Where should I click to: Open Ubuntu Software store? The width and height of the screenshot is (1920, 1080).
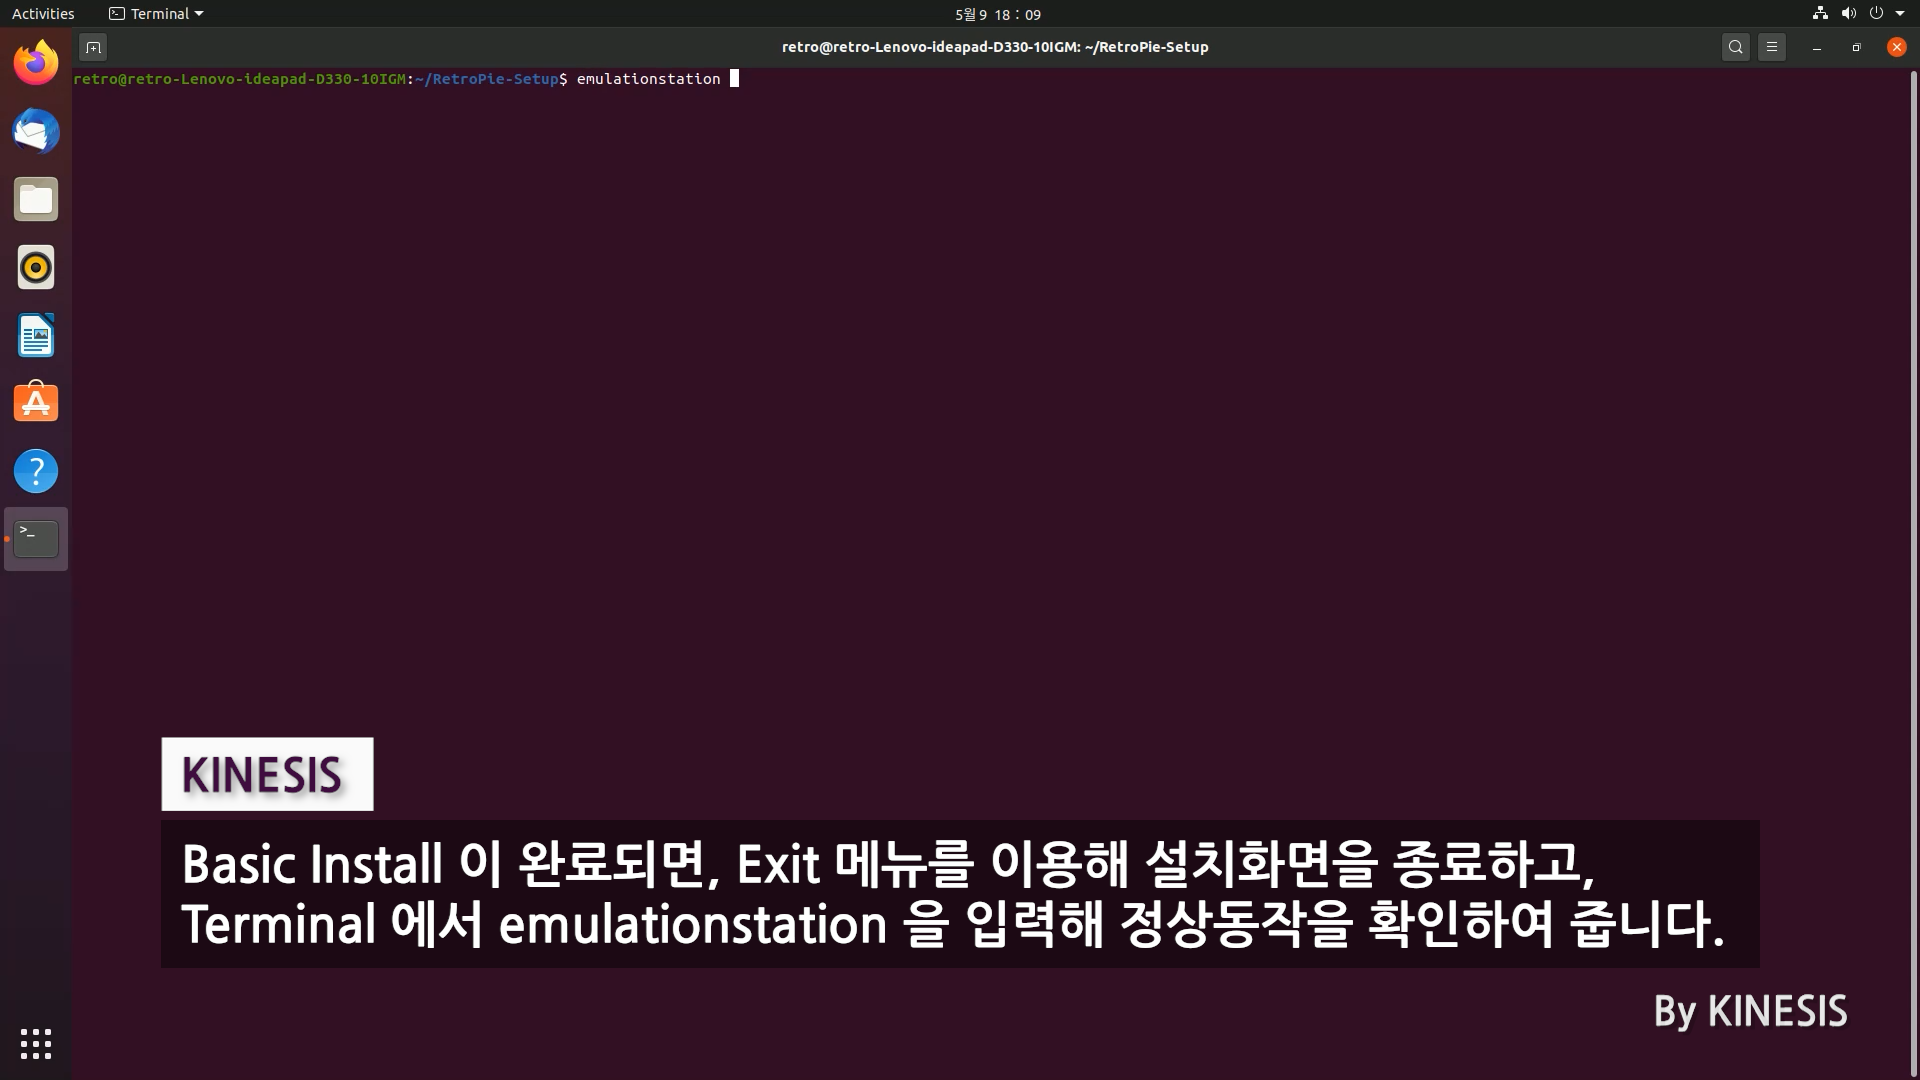(x=36, y=403)
